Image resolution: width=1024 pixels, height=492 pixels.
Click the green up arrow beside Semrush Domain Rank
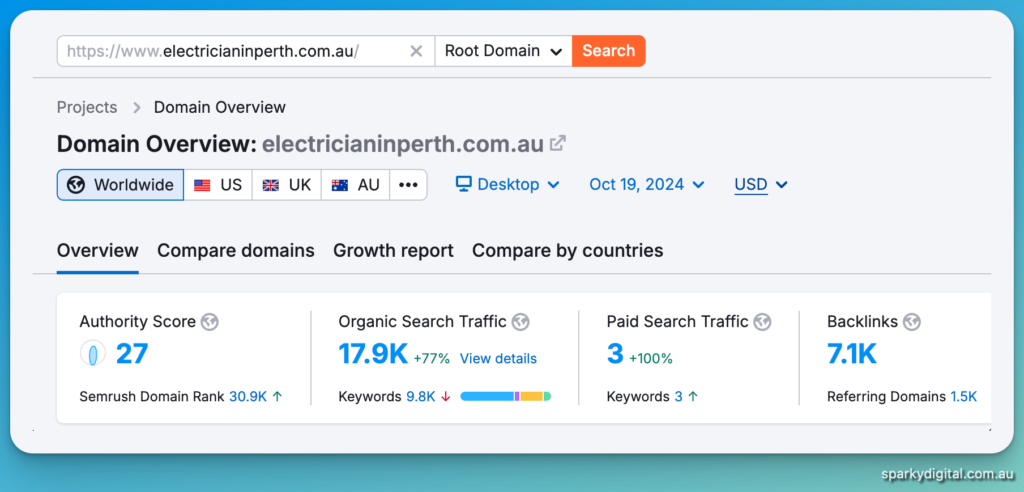click(277, 396)
